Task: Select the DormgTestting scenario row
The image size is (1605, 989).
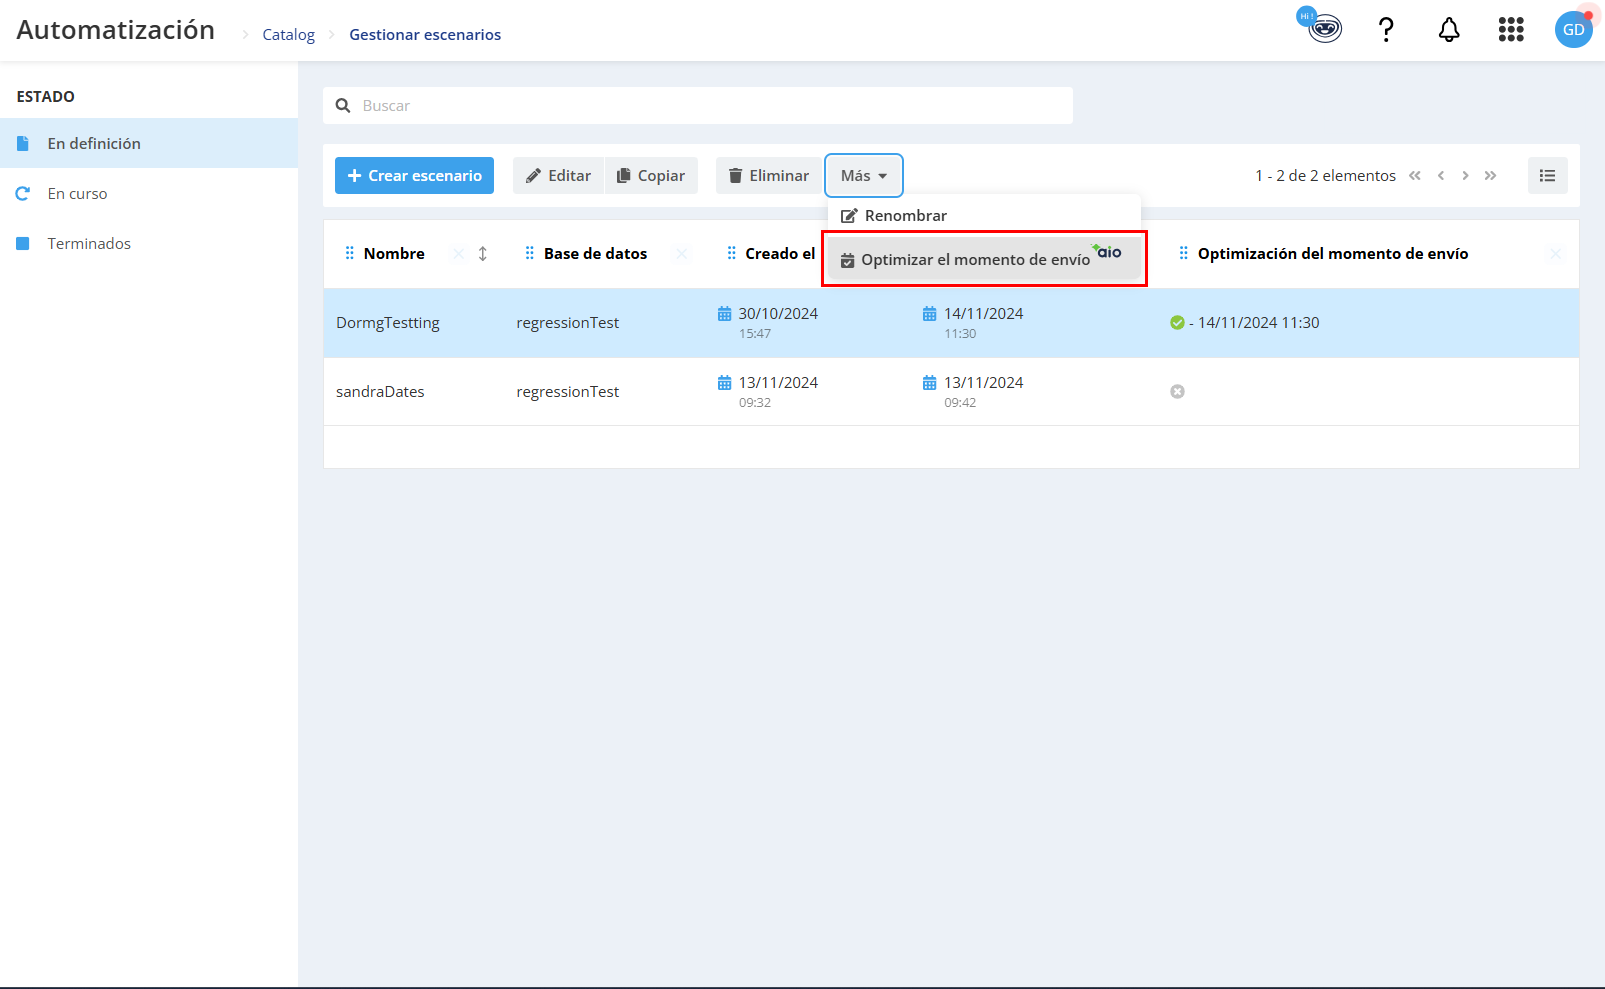Action: coord(951,323)
